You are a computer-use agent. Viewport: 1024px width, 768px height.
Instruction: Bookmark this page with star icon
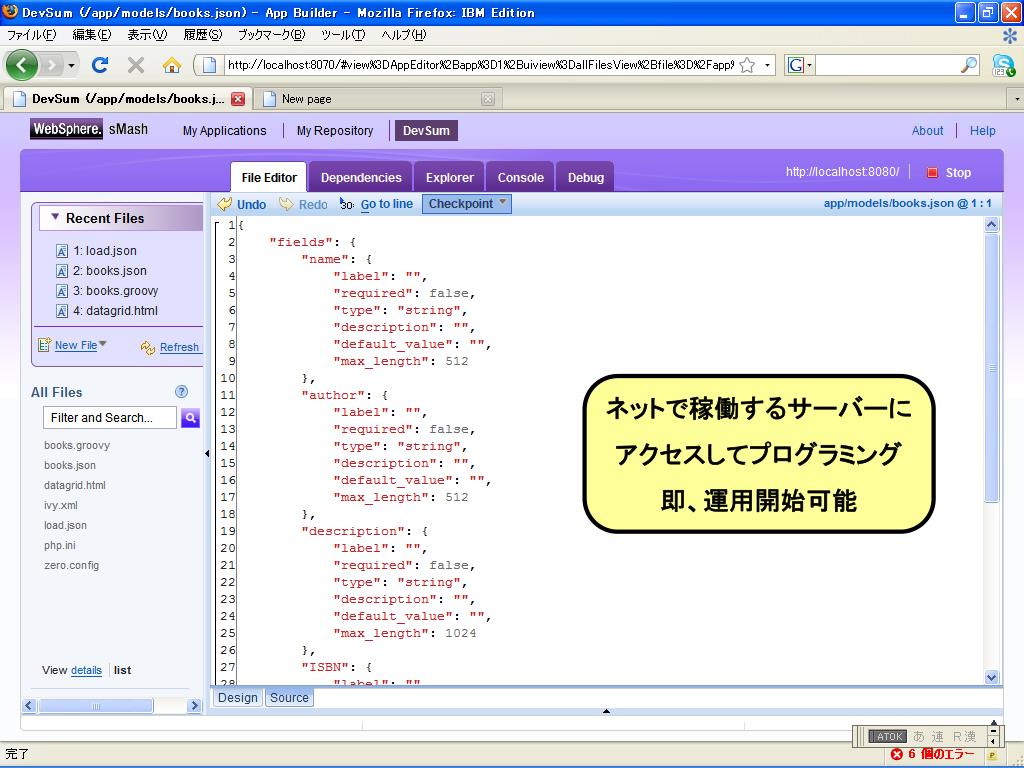click(x=748, y=65)
